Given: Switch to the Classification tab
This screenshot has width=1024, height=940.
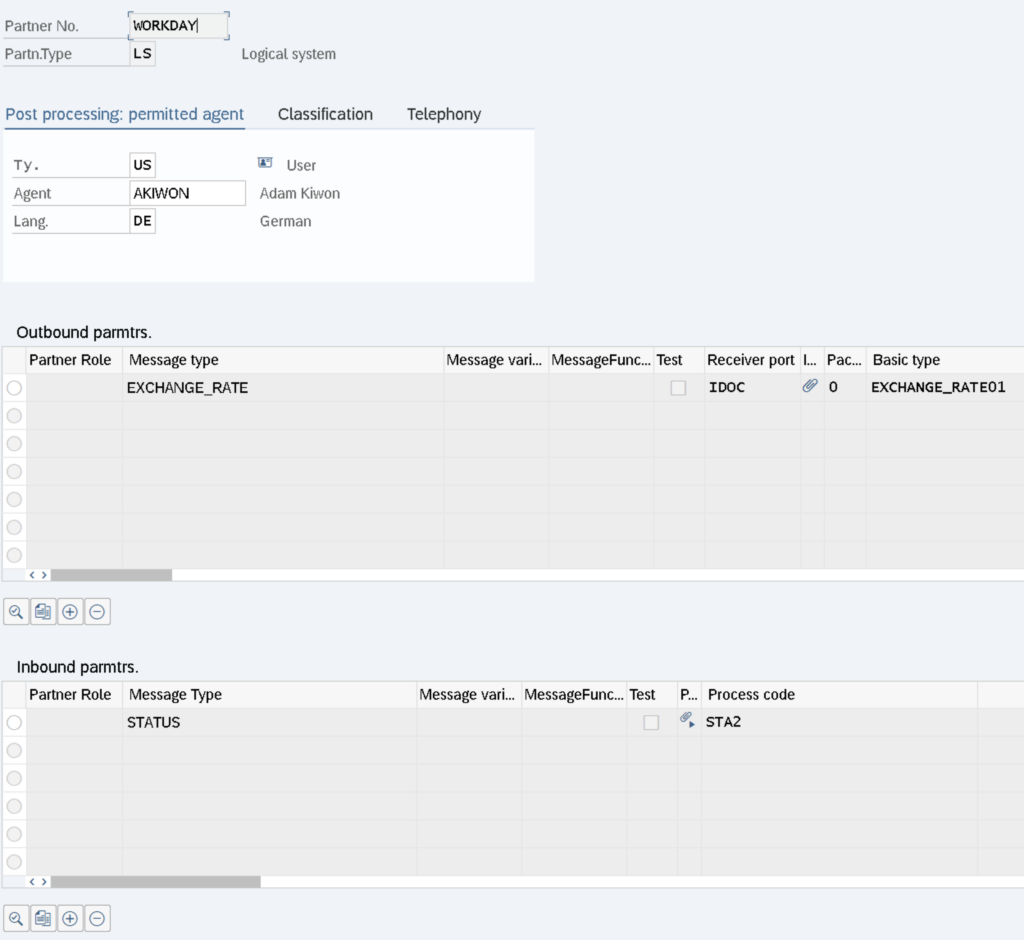Looking at the screenshot, I should click(x=325, y=114).
